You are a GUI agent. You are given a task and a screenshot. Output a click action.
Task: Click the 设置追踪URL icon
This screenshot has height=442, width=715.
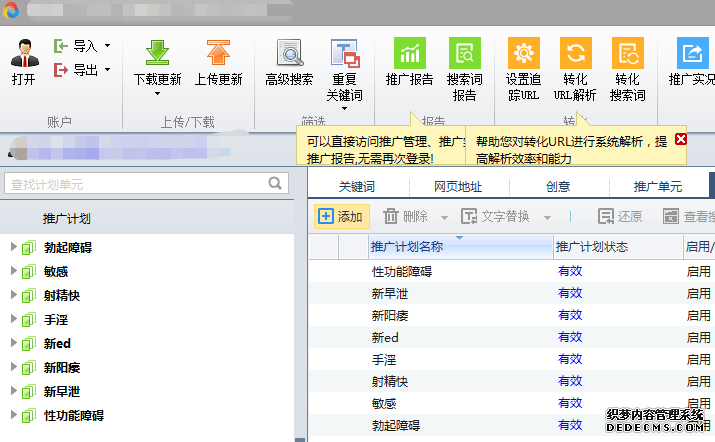tap(523, 54)
